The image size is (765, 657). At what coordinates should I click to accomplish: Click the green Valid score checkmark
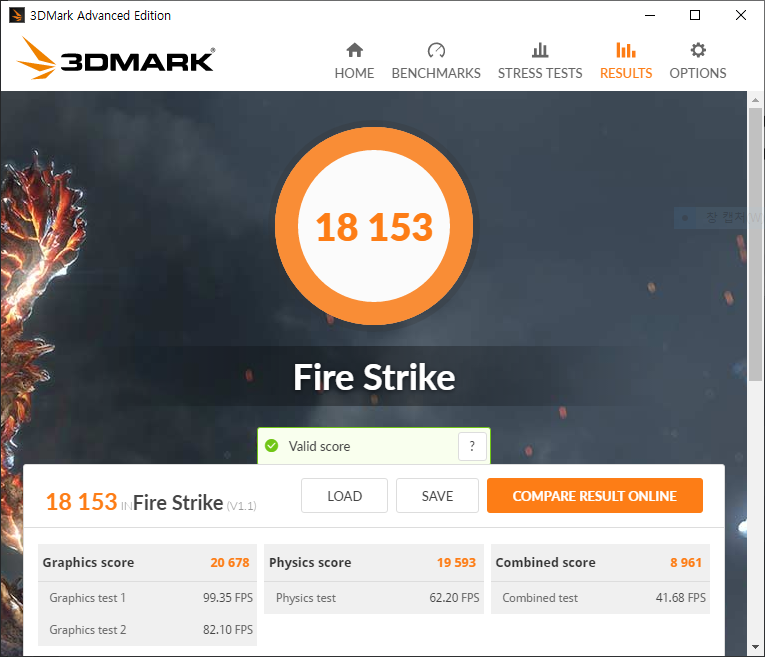(x=271, y=446)
